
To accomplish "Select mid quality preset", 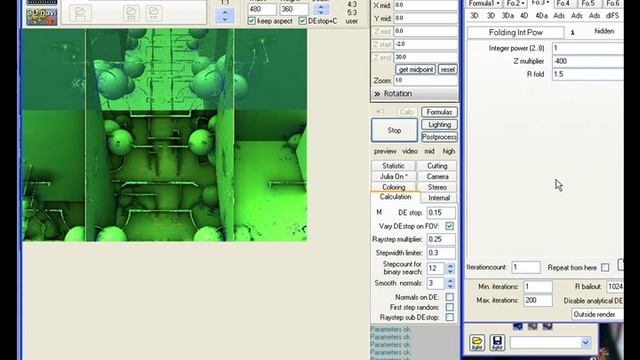I will pos(429,151).
